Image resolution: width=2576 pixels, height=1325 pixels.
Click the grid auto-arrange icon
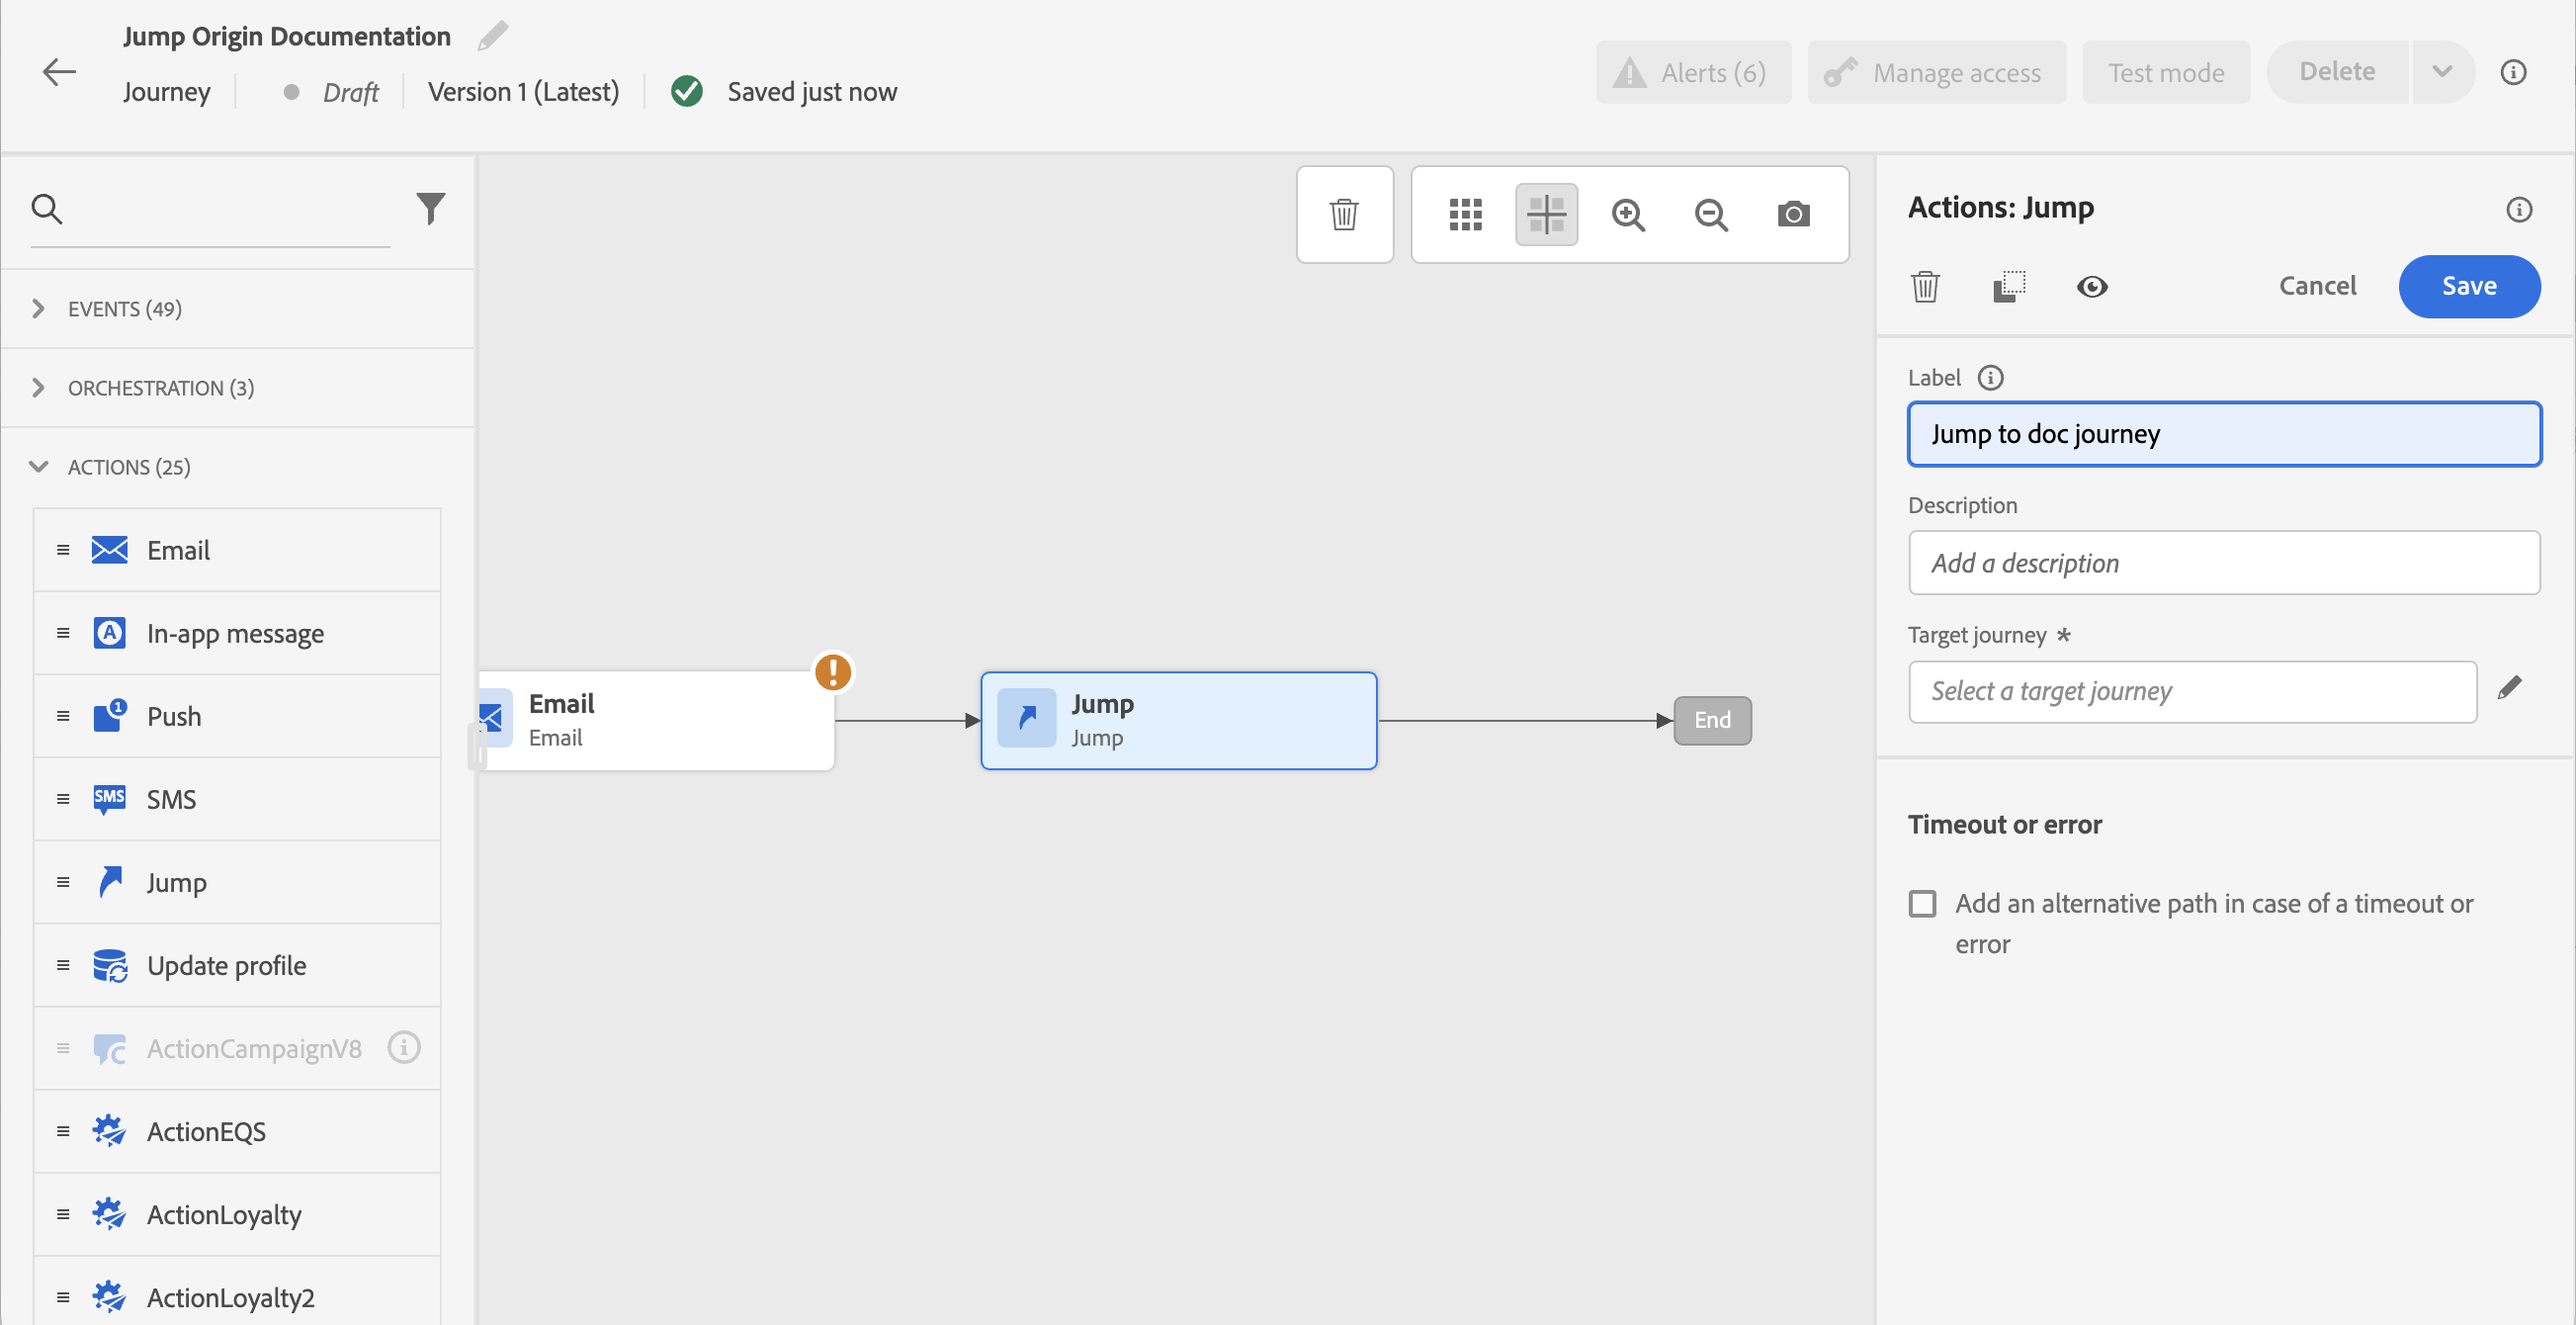(1465, 214)
